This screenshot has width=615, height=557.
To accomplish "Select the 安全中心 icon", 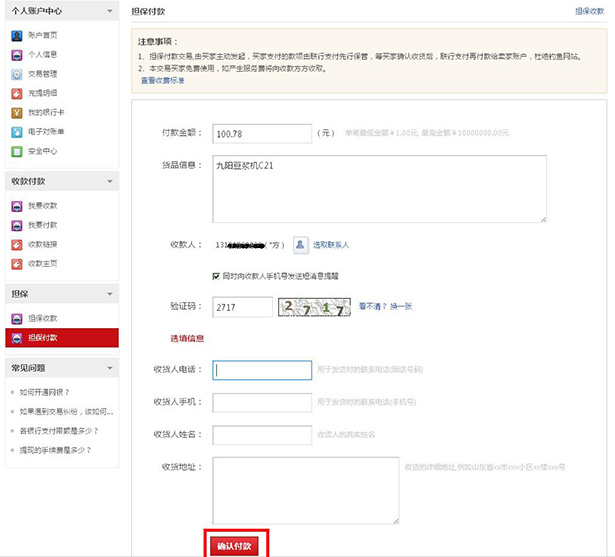I will click(17, 151).
